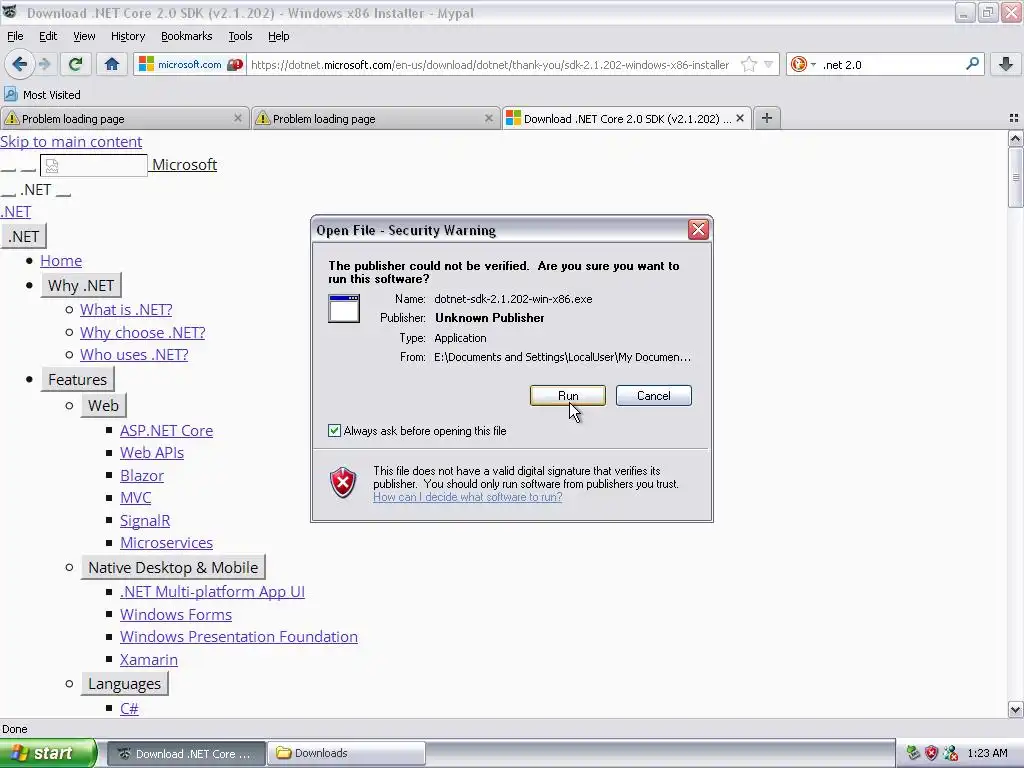The width and height of the screenshot is (1024, 768).
Task: Click the application file icon in dialog
Action: click(344, 308)
